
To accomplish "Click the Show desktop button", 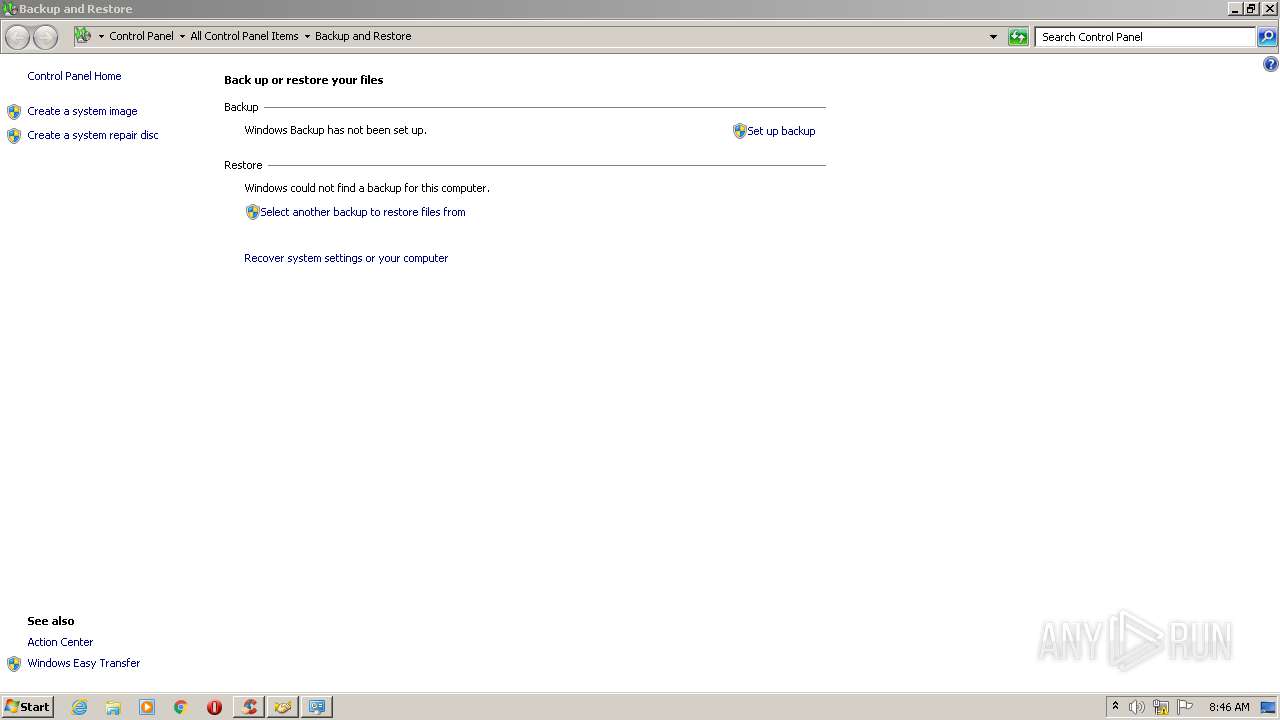I will pyautogui.click(x=1268, y=707).
